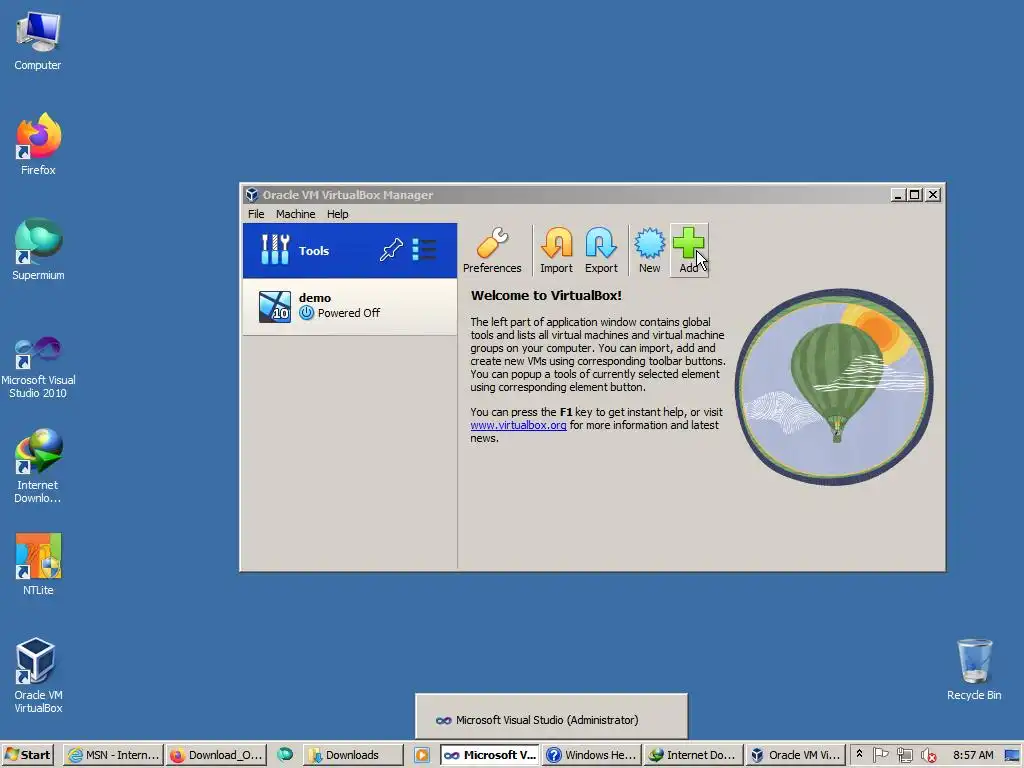Image resolution: width=1024 pixels, height=768 pixels.
Task: Click the Microsoft Visual Studio (Administrator) preview
Action: (551, 716)
